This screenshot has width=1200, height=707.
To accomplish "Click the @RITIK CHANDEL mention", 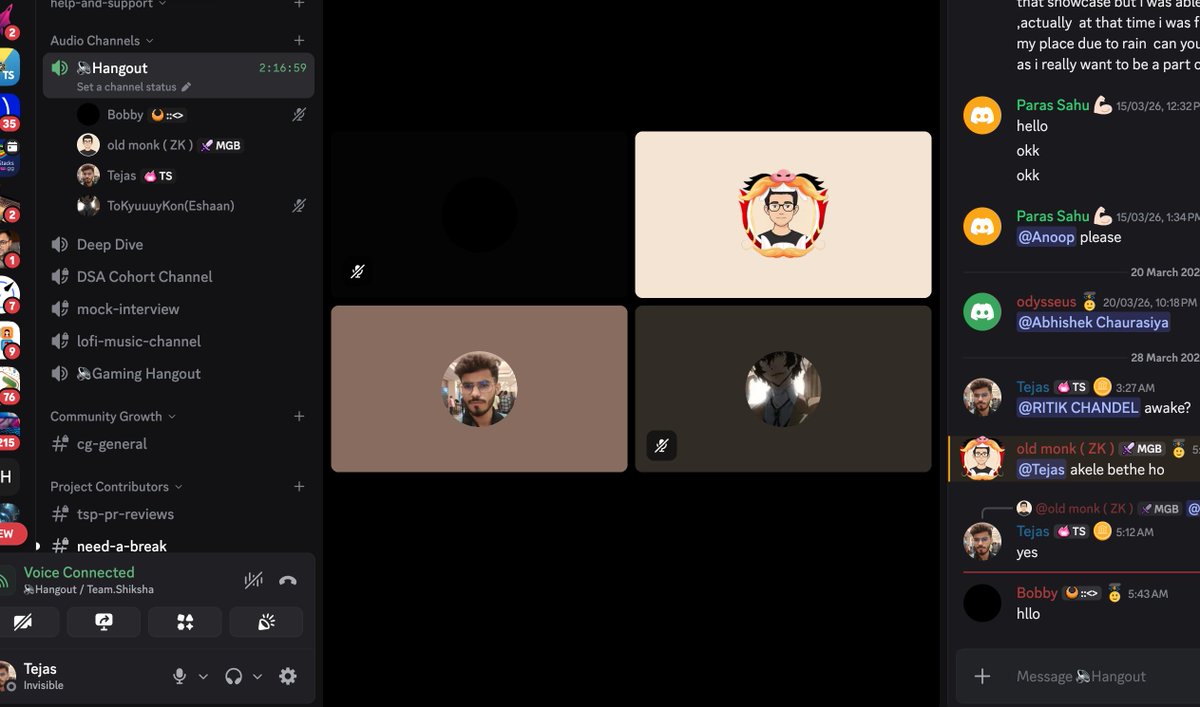I will point(1078,407).
